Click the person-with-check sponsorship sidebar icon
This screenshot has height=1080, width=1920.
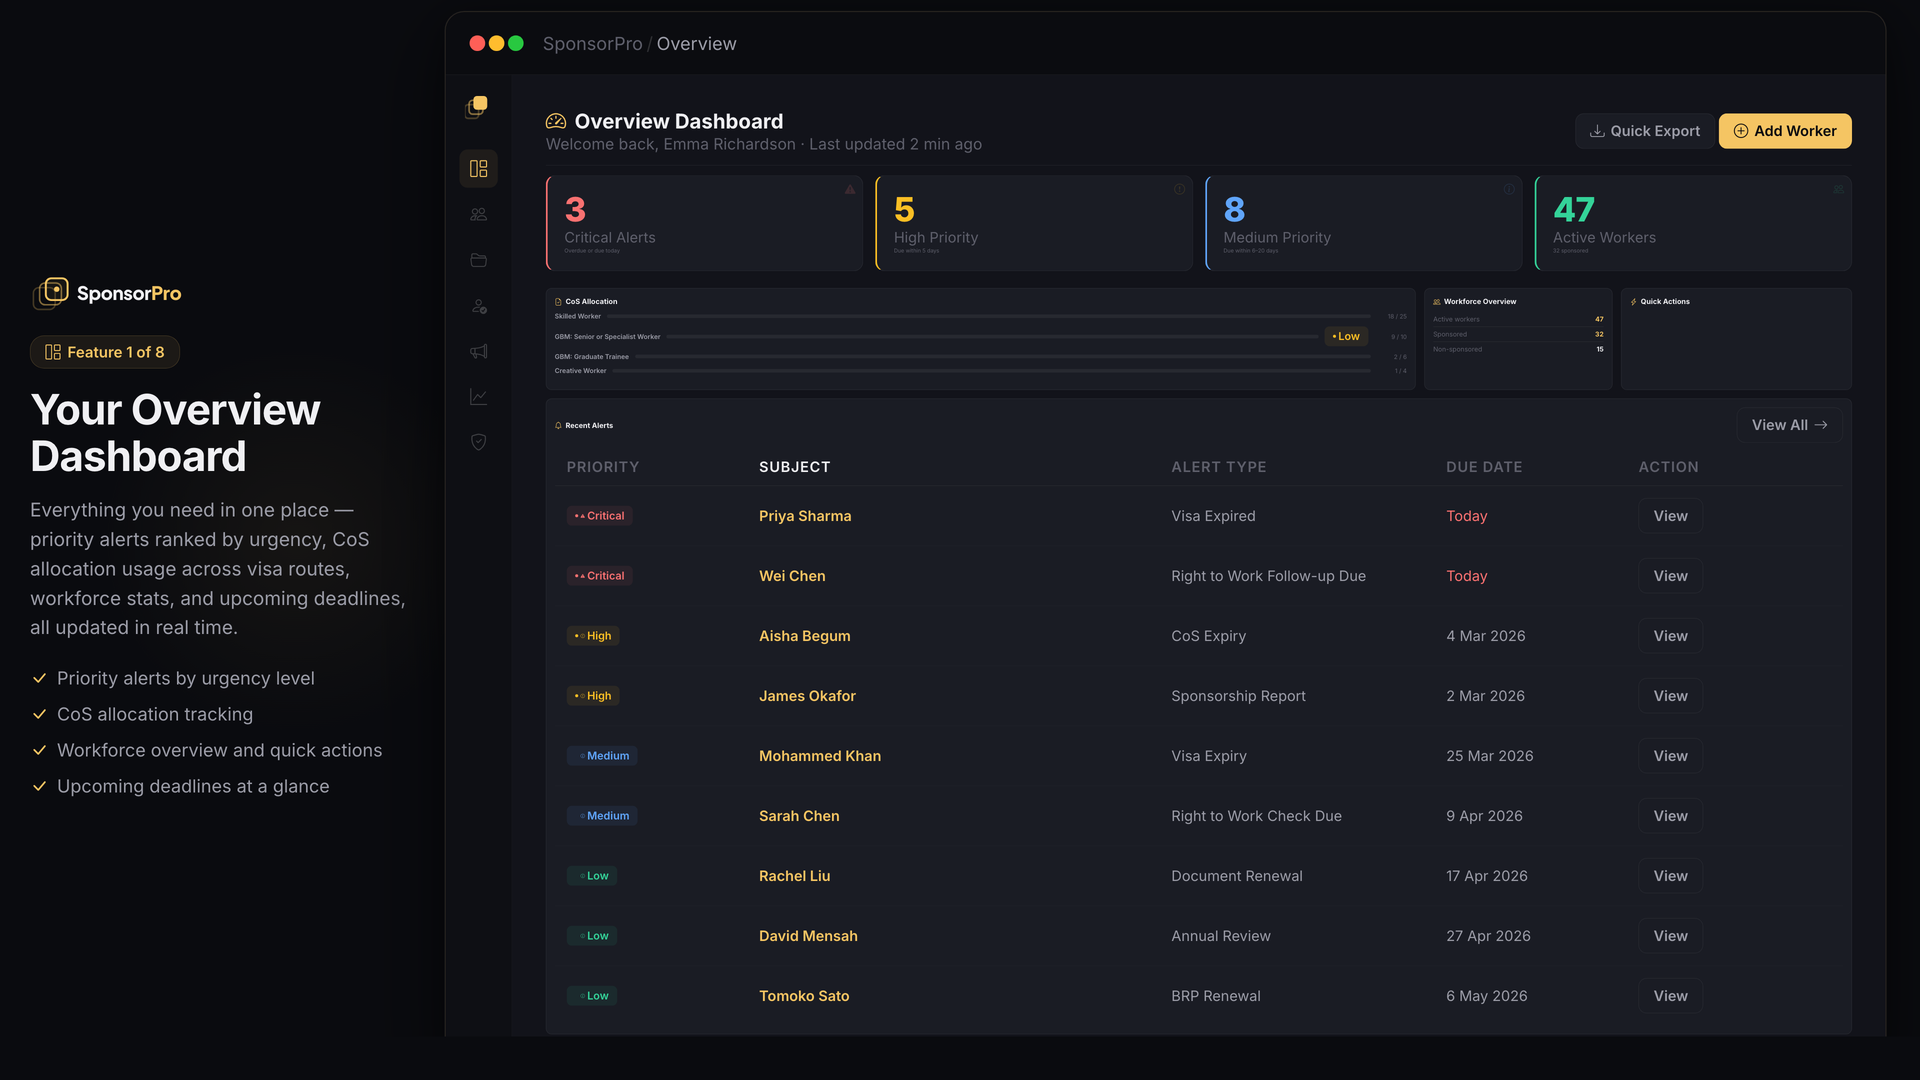coord(478,307)
